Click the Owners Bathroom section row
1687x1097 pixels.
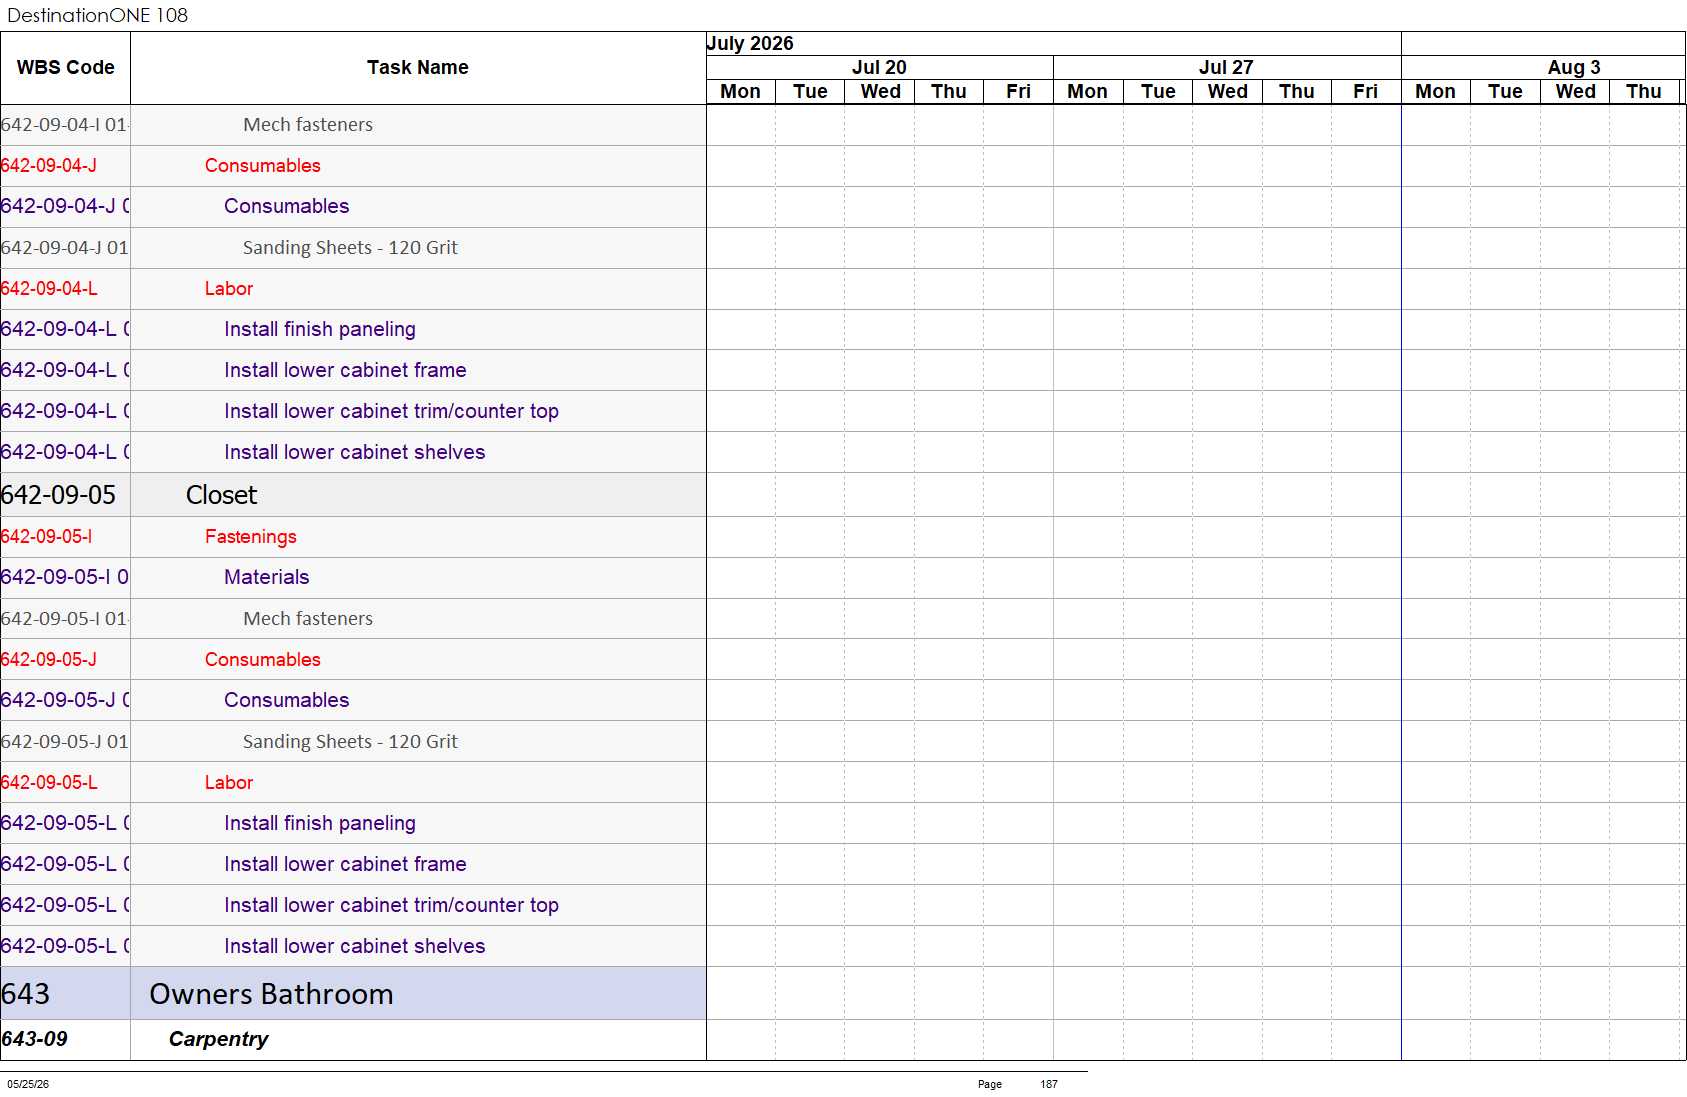pos(353,994)
